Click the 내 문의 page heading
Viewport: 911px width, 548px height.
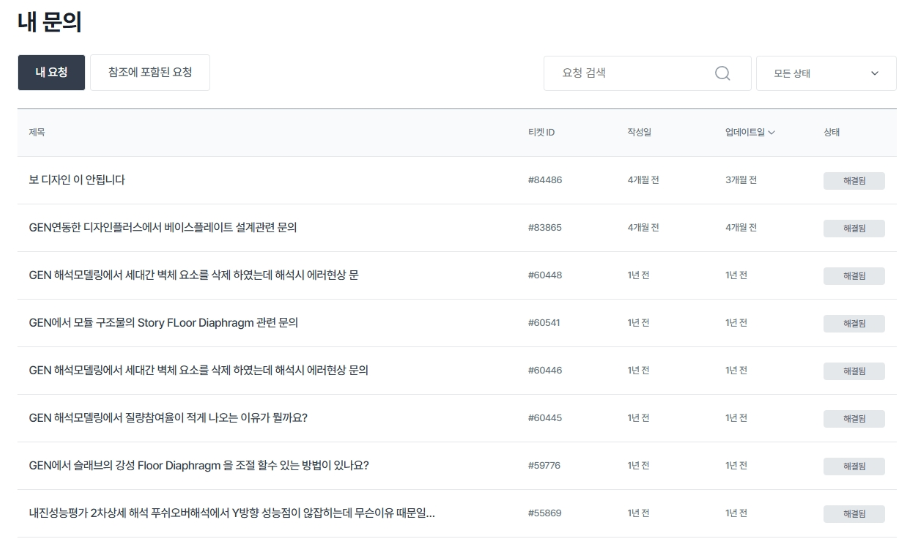49,22
